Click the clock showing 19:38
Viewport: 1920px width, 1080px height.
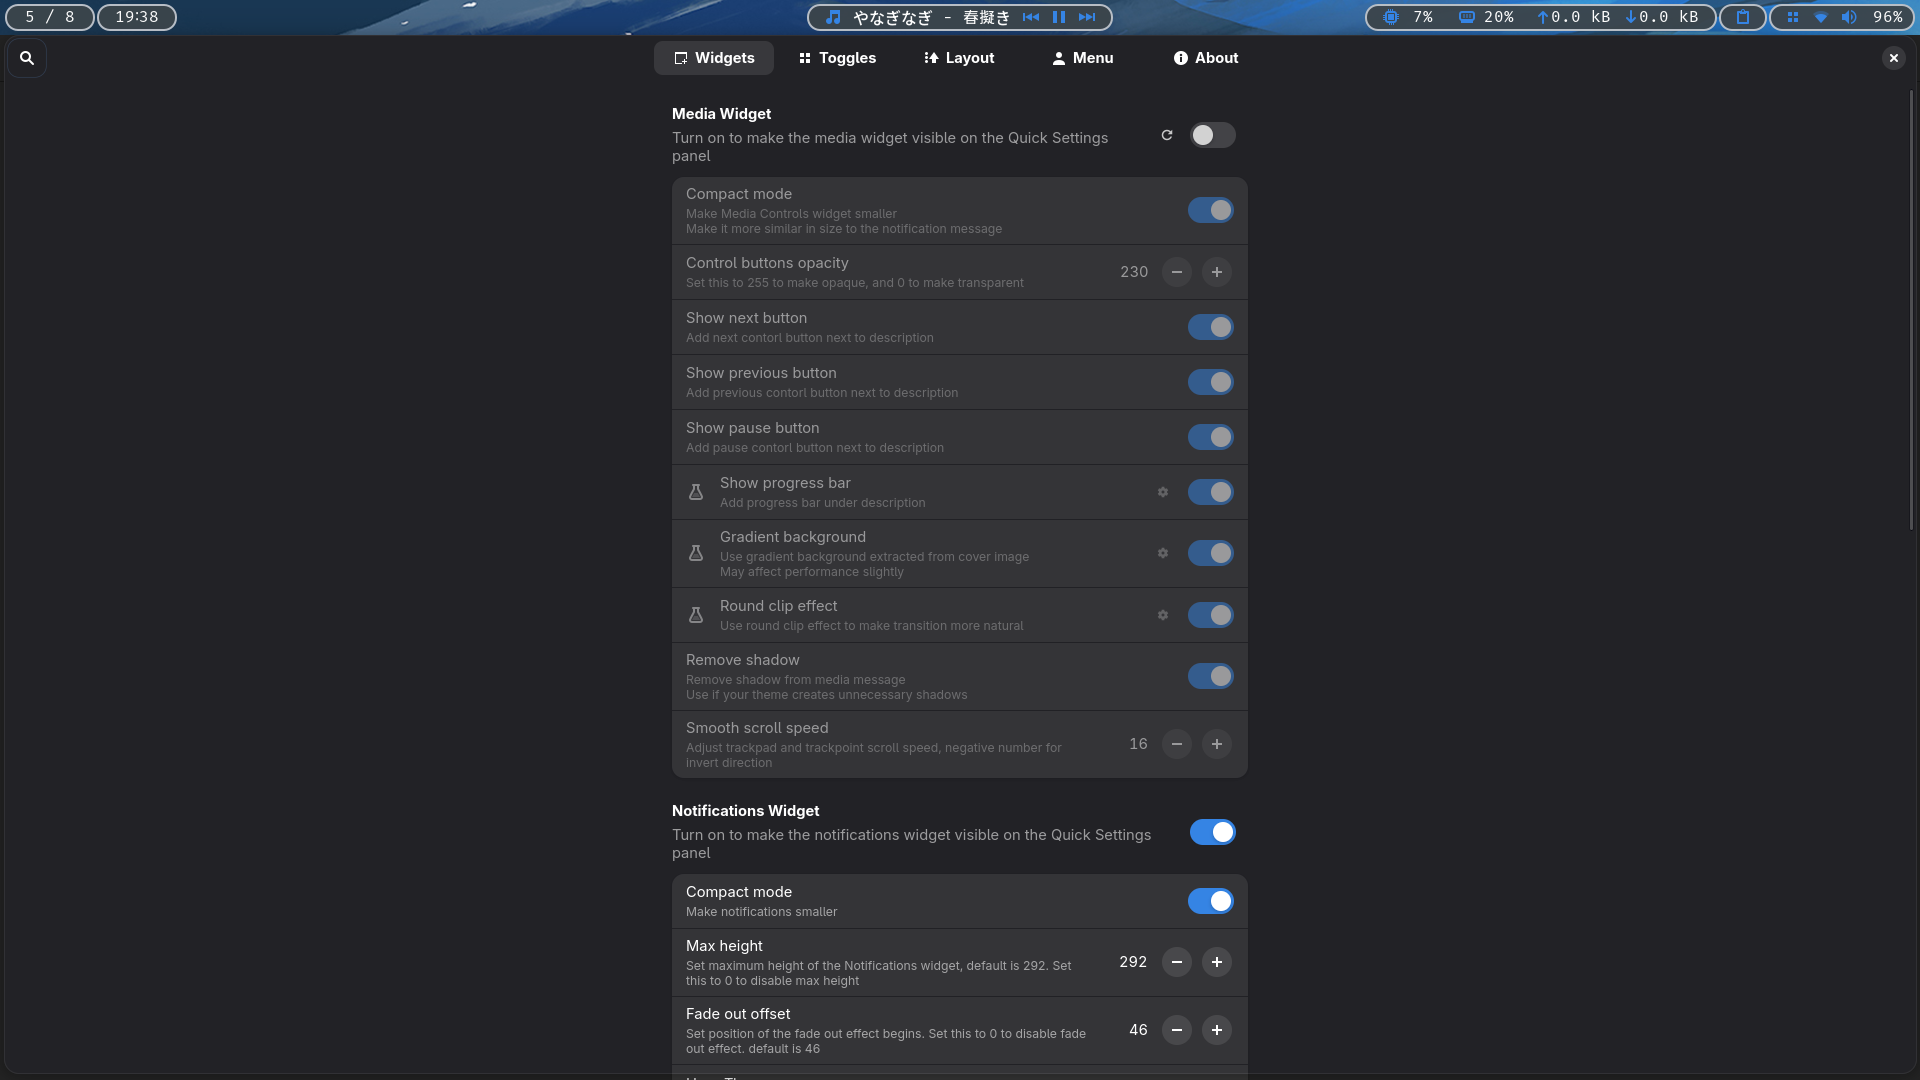tap(137, 17)
